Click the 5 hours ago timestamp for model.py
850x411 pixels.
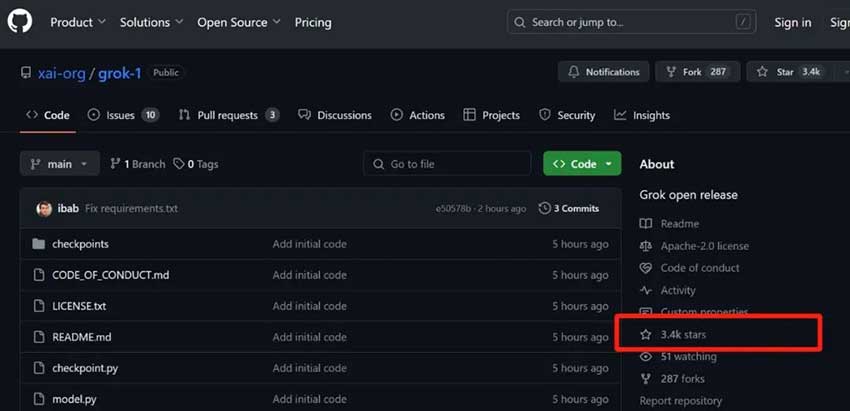click(580, 400)
